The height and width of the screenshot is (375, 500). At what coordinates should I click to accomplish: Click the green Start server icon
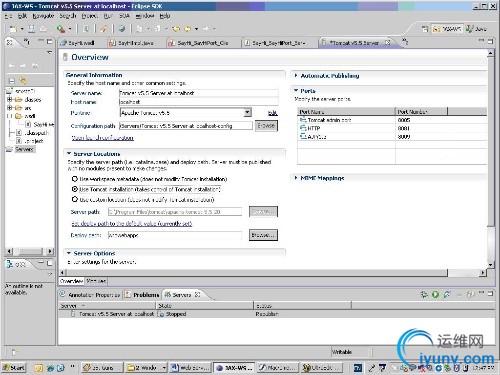tap(435, 294)
